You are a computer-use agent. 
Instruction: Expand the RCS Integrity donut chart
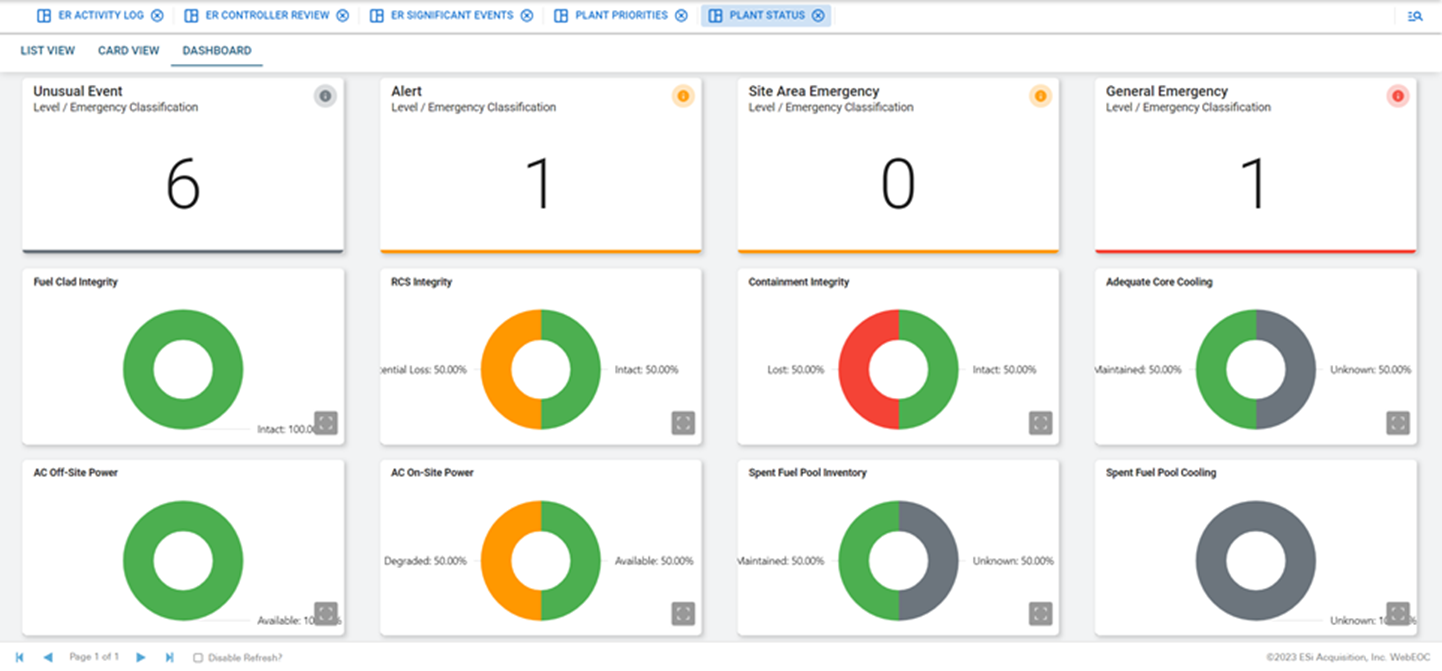pyautogui.click(x=682, y=422)
